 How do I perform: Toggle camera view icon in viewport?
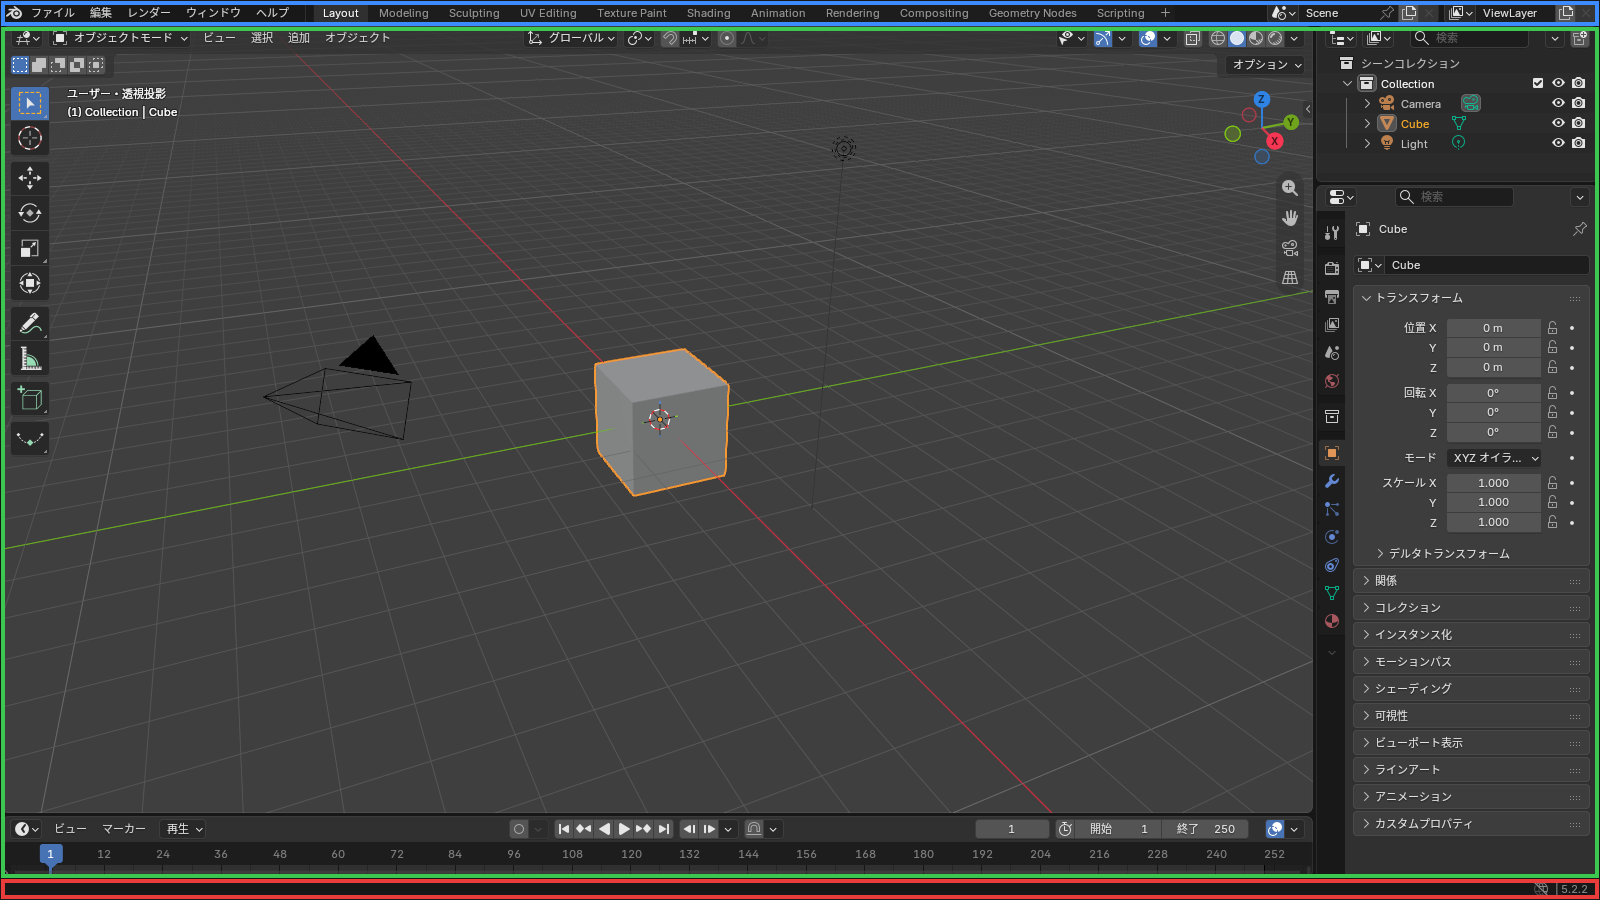pyautogui.click(x=1290, y=248)
